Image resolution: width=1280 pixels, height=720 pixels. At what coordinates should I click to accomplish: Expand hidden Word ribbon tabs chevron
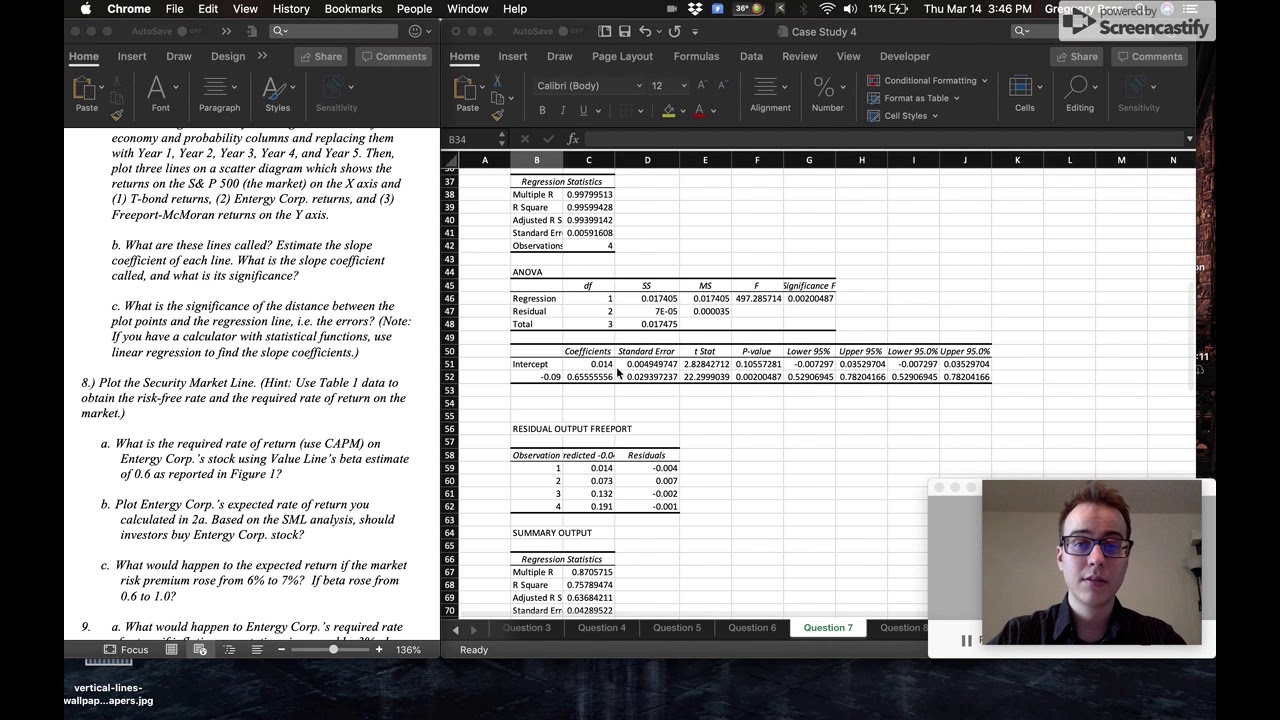(262, 56)
